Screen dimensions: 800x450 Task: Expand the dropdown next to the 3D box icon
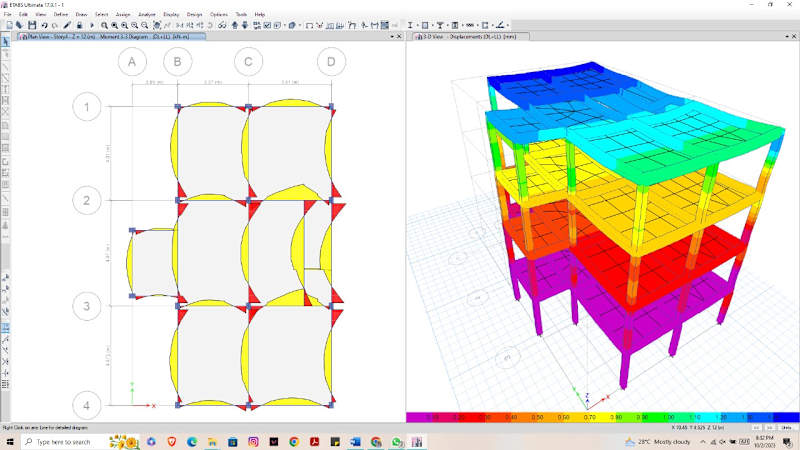301,25
